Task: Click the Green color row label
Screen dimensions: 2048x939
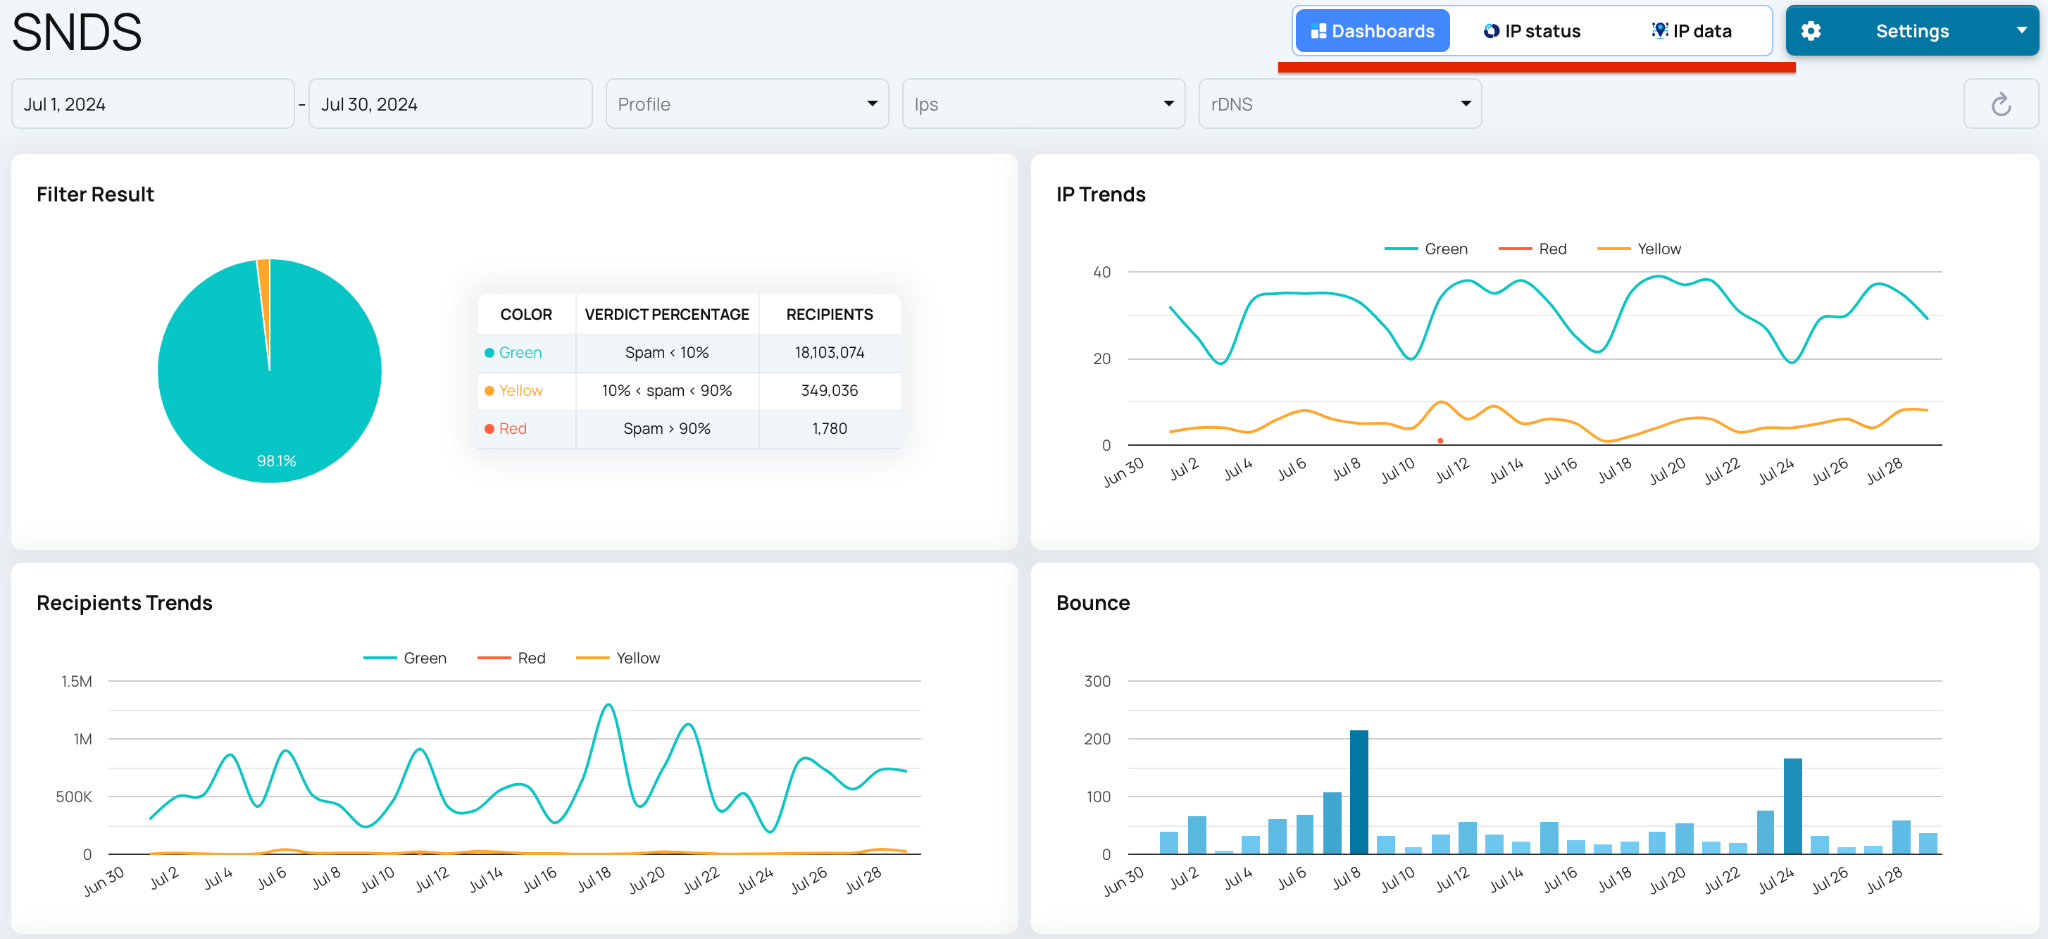Action: coord(520,353)
